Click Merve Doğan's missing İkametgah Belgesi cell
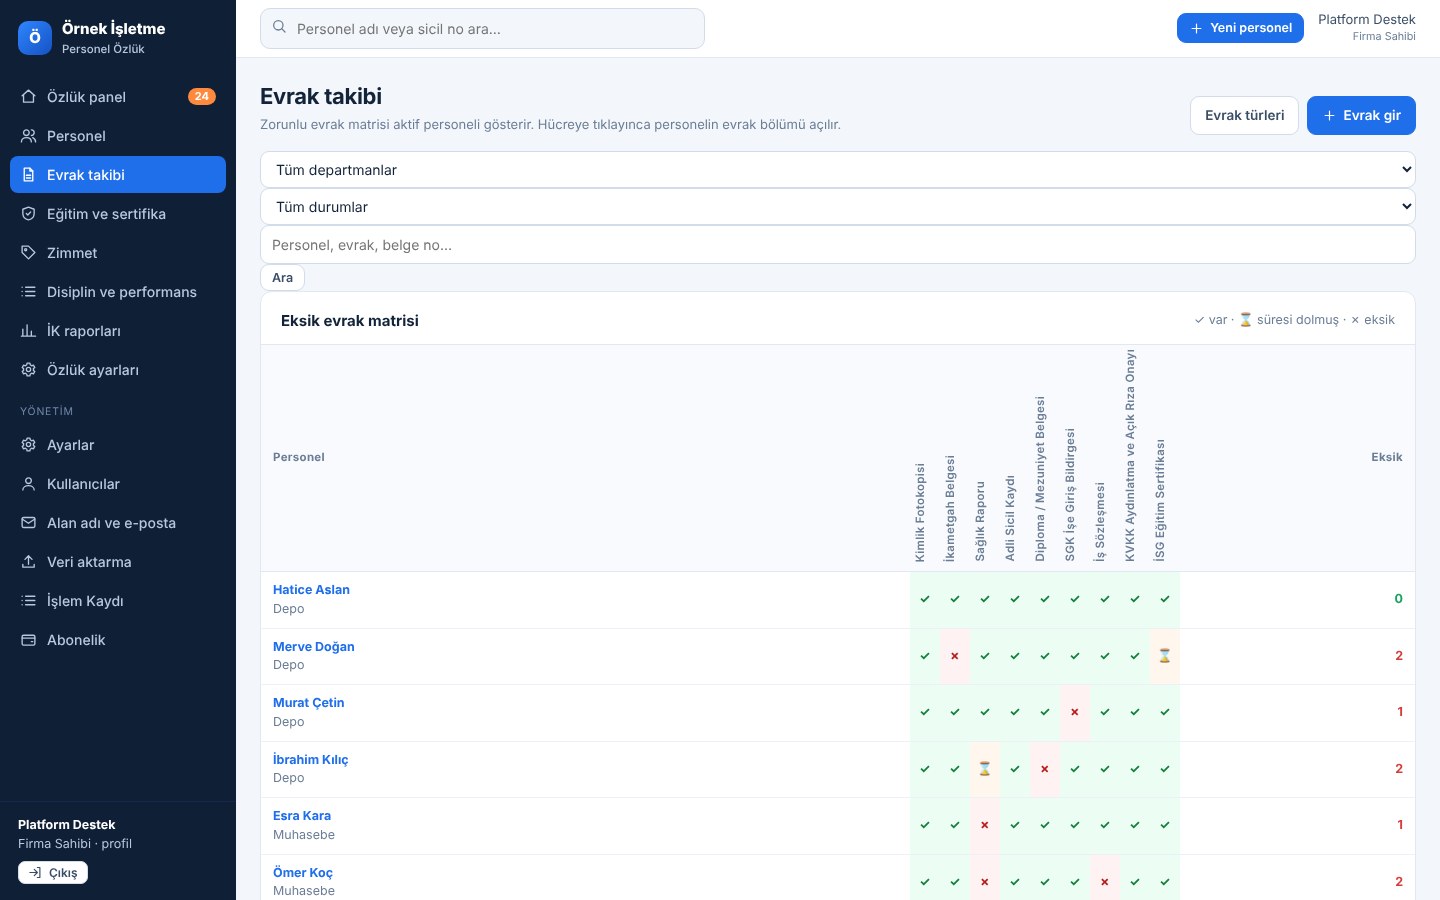The height and width of the screenshot is (900, 1440). pos(955,656)
